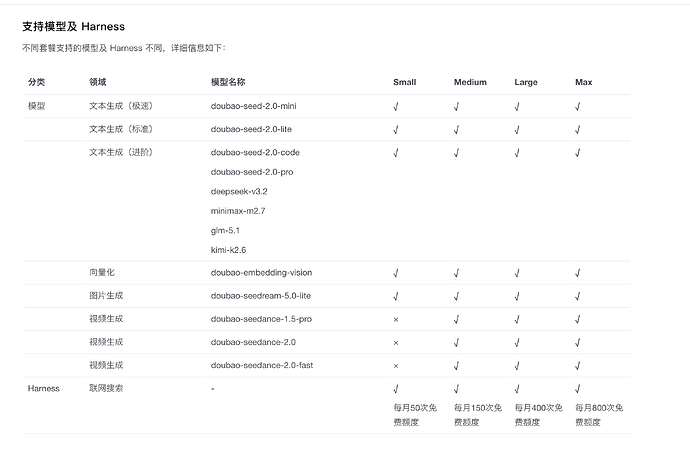Select the 模型 category cell
The height and width of the screenshot is (462, 690).
click(37, 106)
